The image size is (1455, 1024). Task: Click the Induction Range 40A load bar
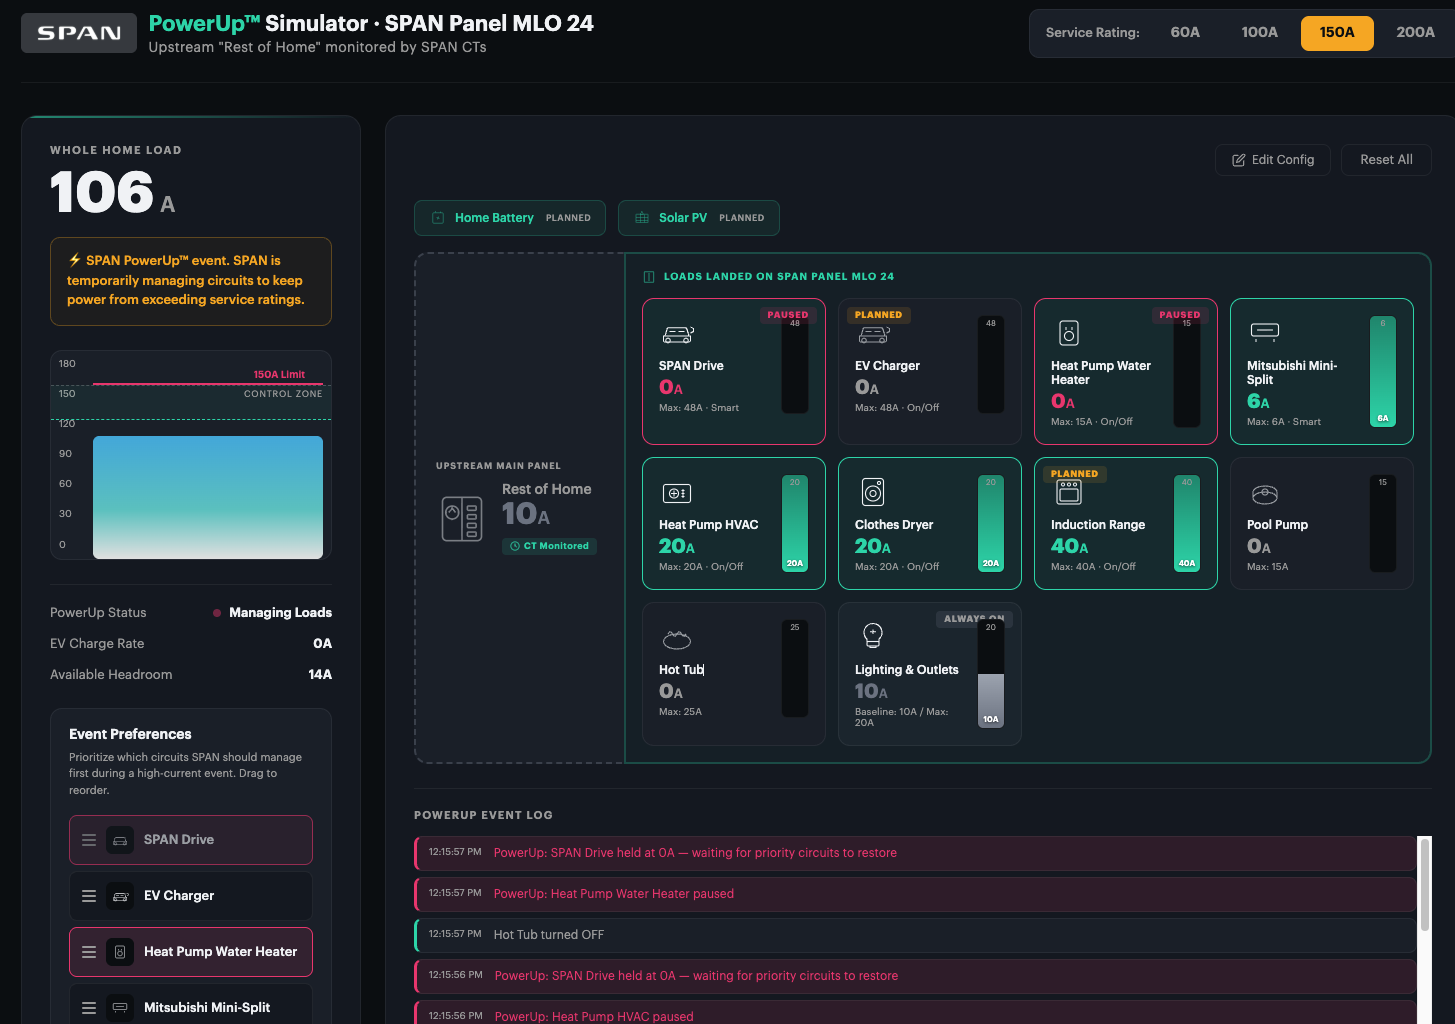pyautogui.click(x=1187, y=523)
